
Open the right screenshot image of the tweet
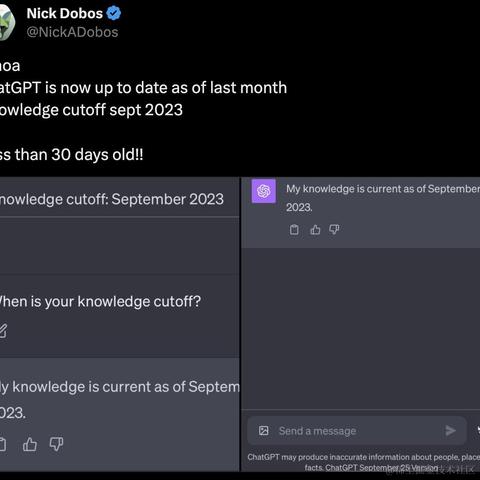(361, 324)
